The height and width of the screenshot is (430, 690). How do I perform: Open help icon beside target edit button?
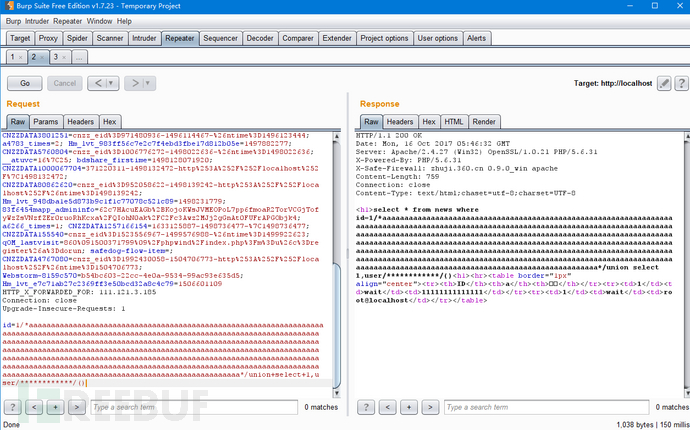(682, 83)
